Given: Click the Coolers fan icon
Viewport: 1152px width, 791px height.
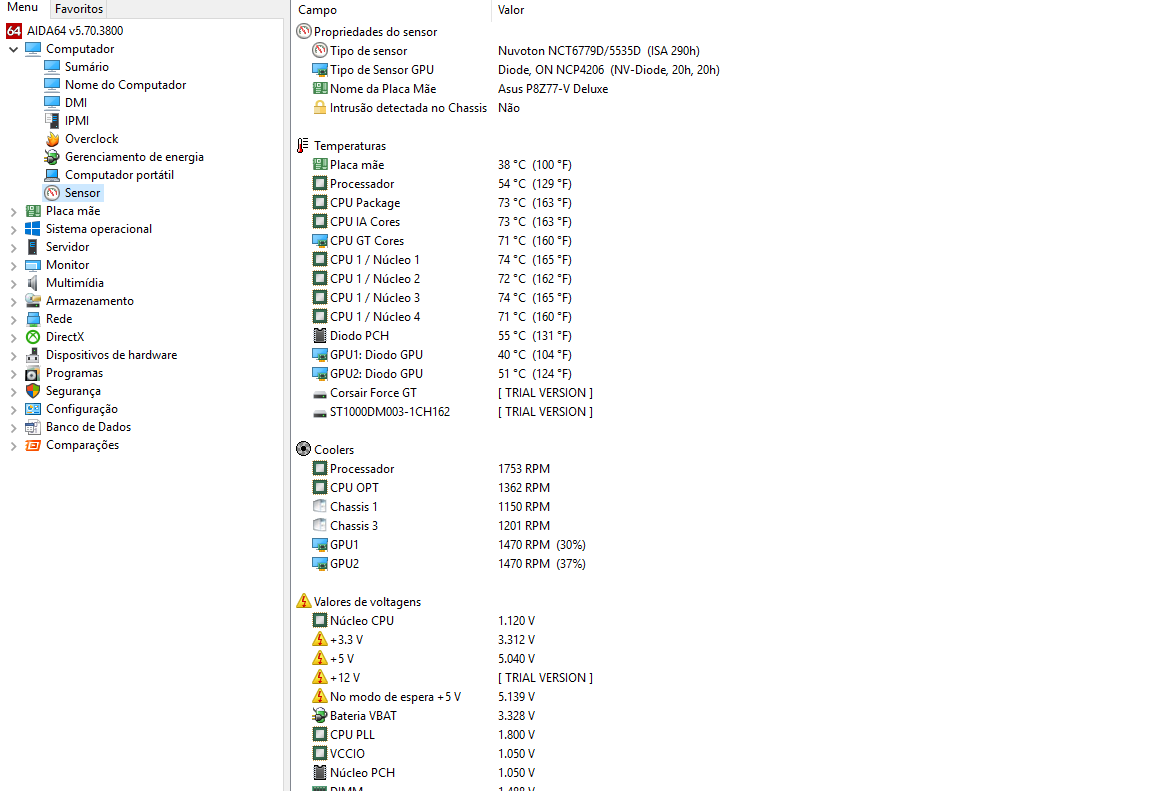Looking at the screenshot, I should point(303,449).
